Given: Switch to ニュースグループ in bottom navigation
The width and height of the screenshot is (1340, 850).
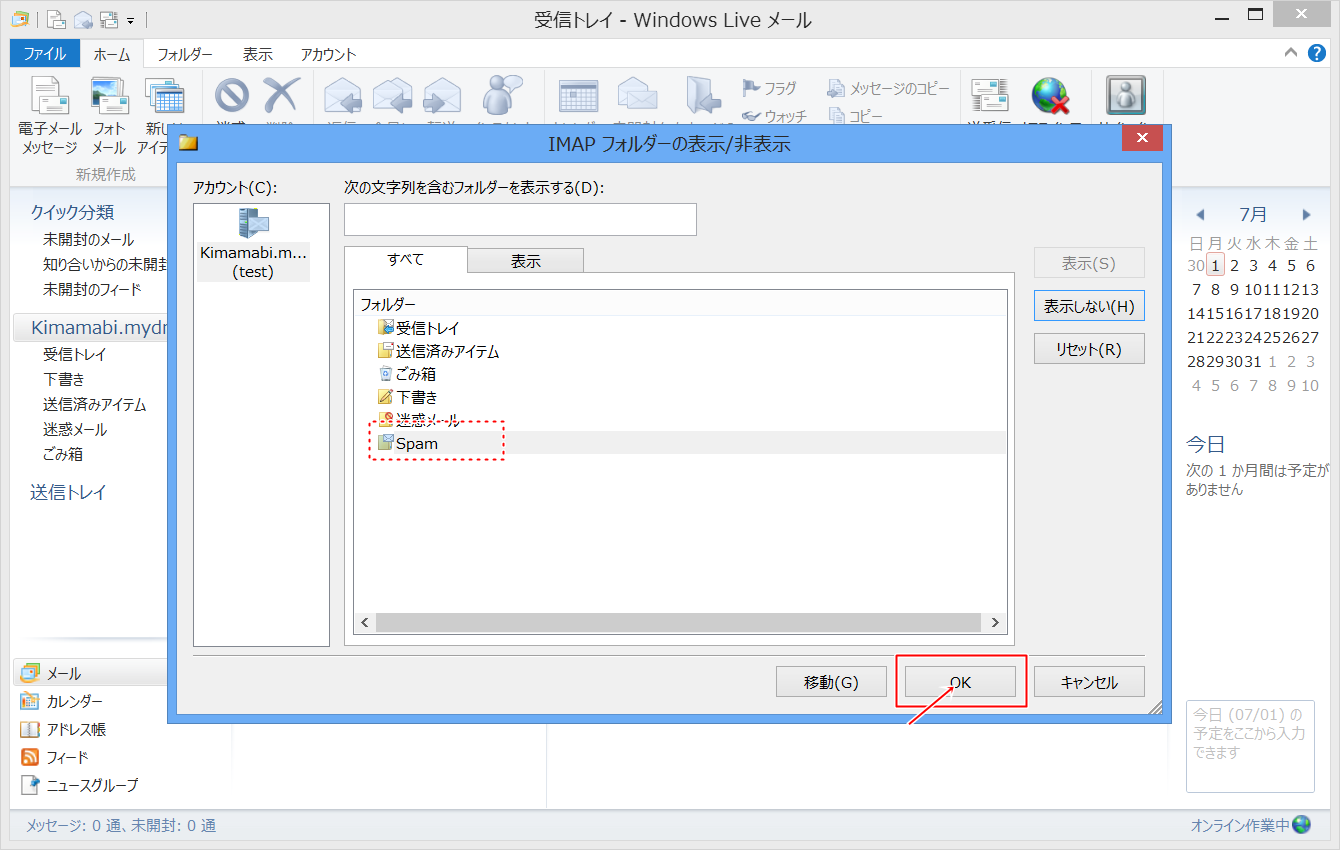Looking at the screenshot, I should point(80,785).
